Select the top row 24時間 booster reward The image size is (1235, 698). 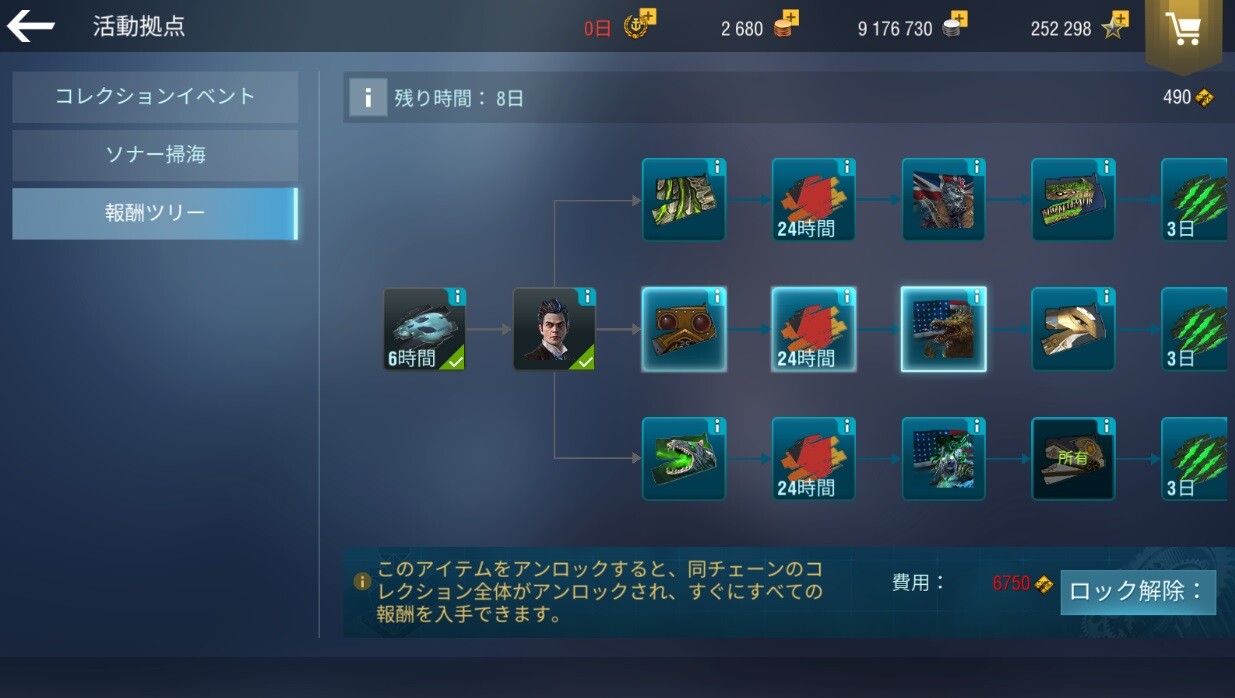814,200
